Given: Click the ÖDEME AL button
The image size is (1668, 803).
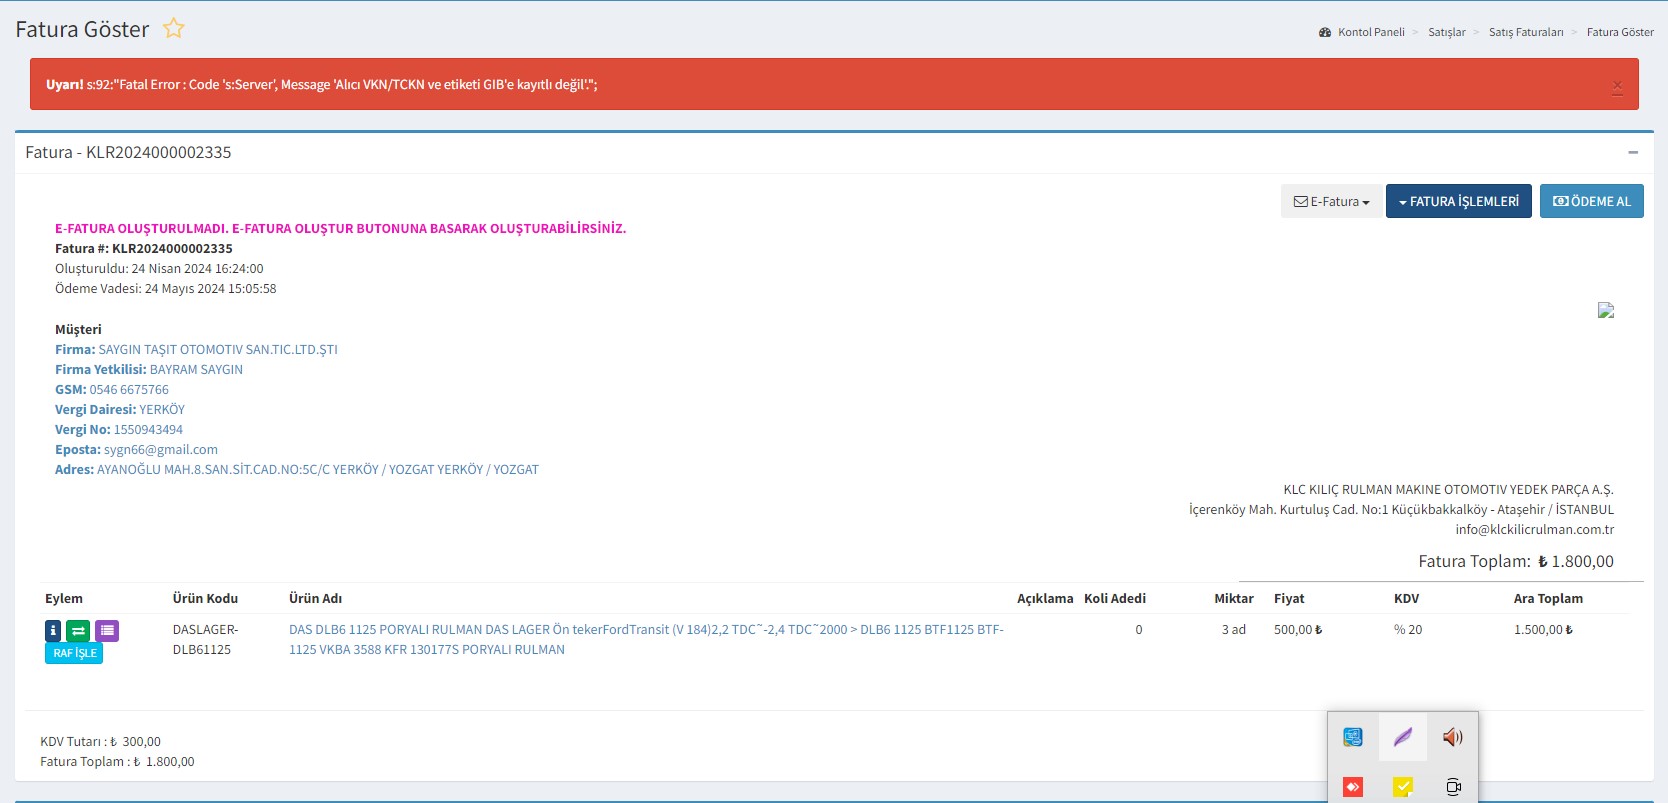Looking at the screenshot, I should [1591, 201].
